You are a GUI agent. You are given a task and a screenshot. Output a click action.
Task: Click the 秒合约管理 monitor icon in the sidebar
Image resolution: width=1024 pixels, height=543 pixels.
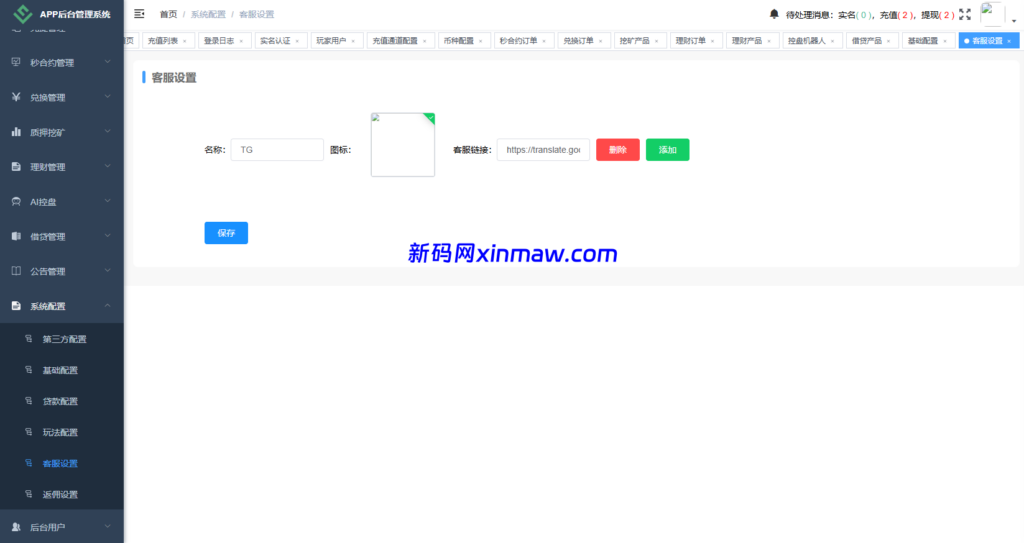point(16,62)
